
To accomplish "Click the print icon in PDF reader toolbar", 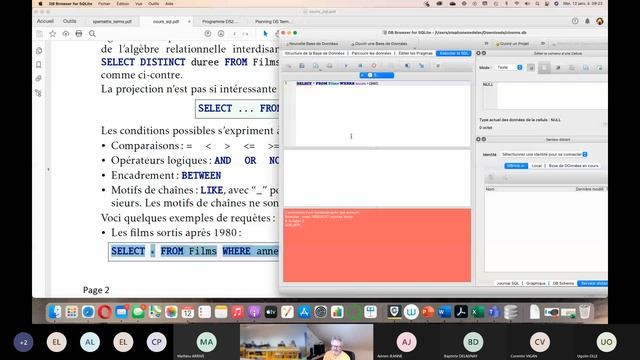I will click(x=79, y=34).
